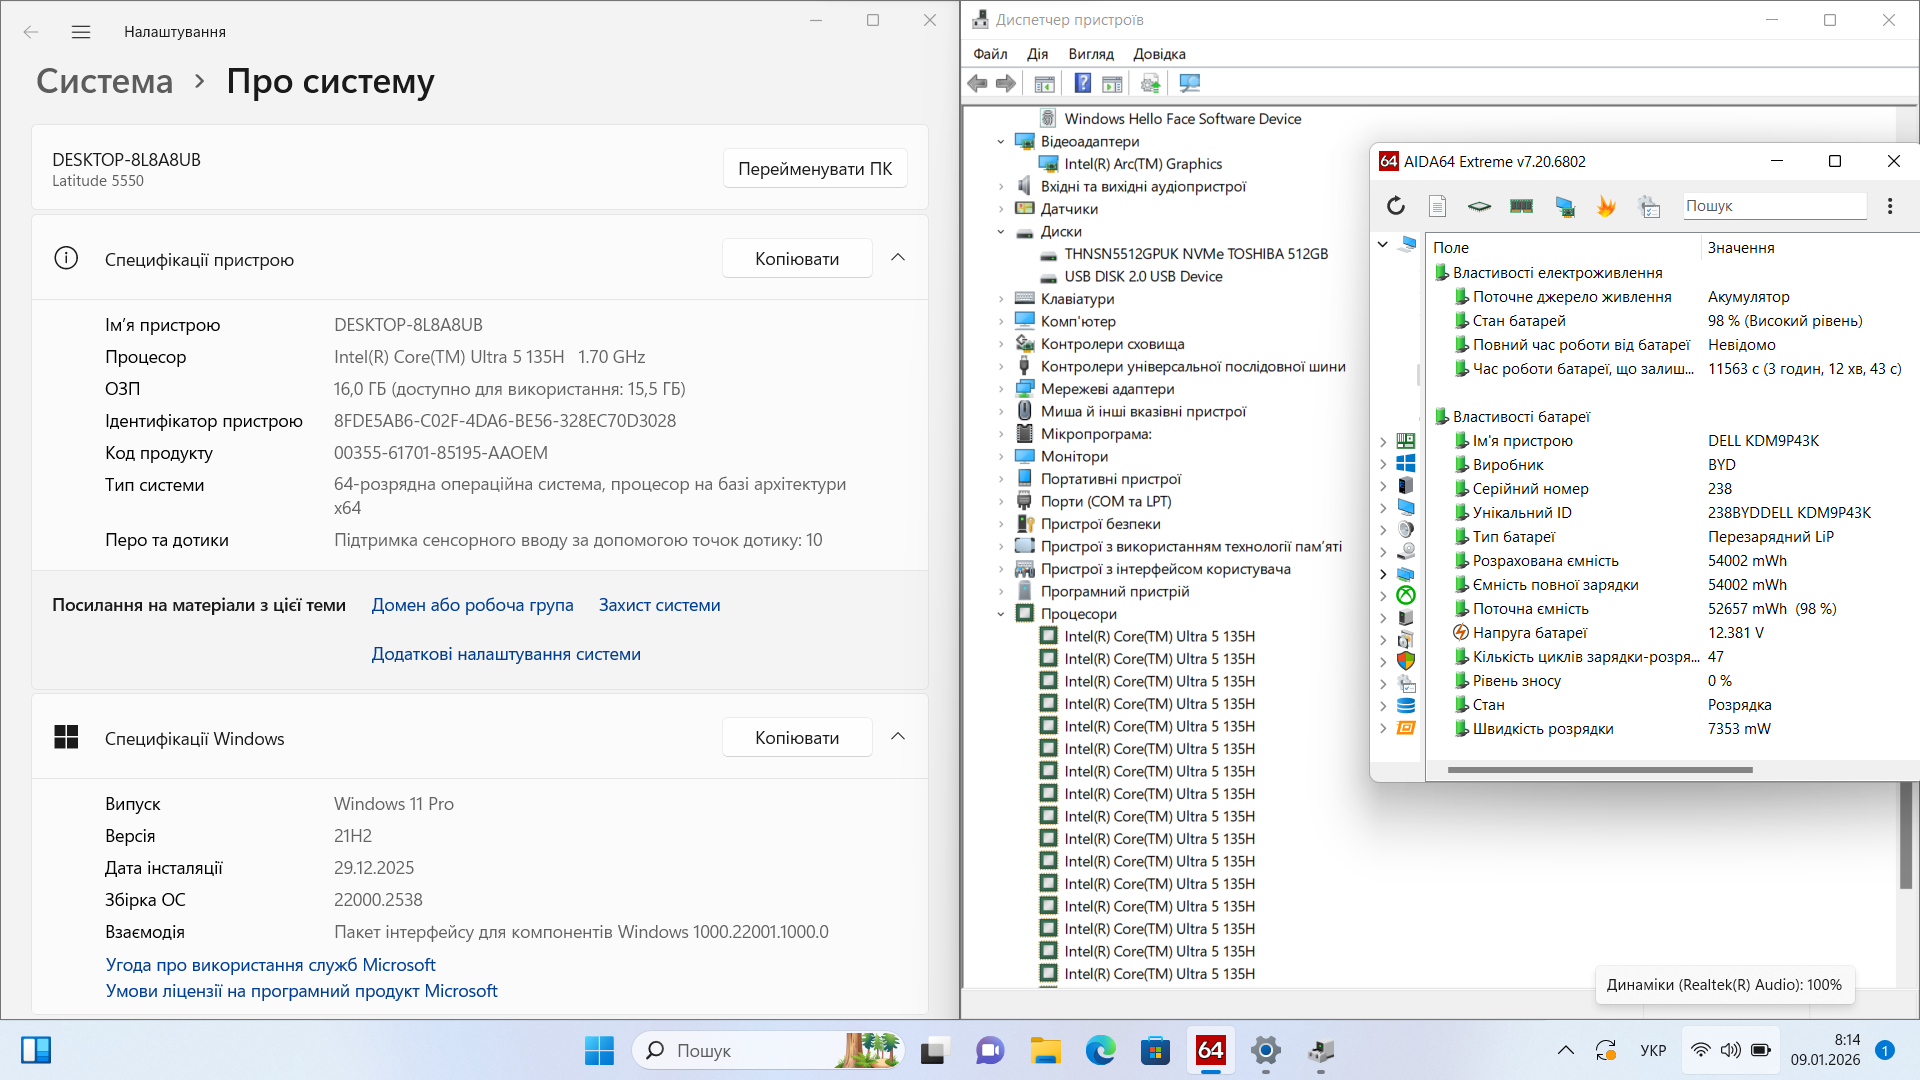Click the scan for hardware changes icon
Viewport: 1920px width, 1080px height.
pos(1189,83)
